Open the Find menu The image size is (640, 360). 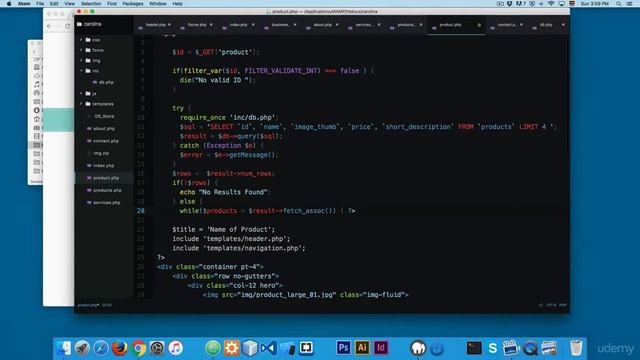pyautogui.click(x=112, y=4)
